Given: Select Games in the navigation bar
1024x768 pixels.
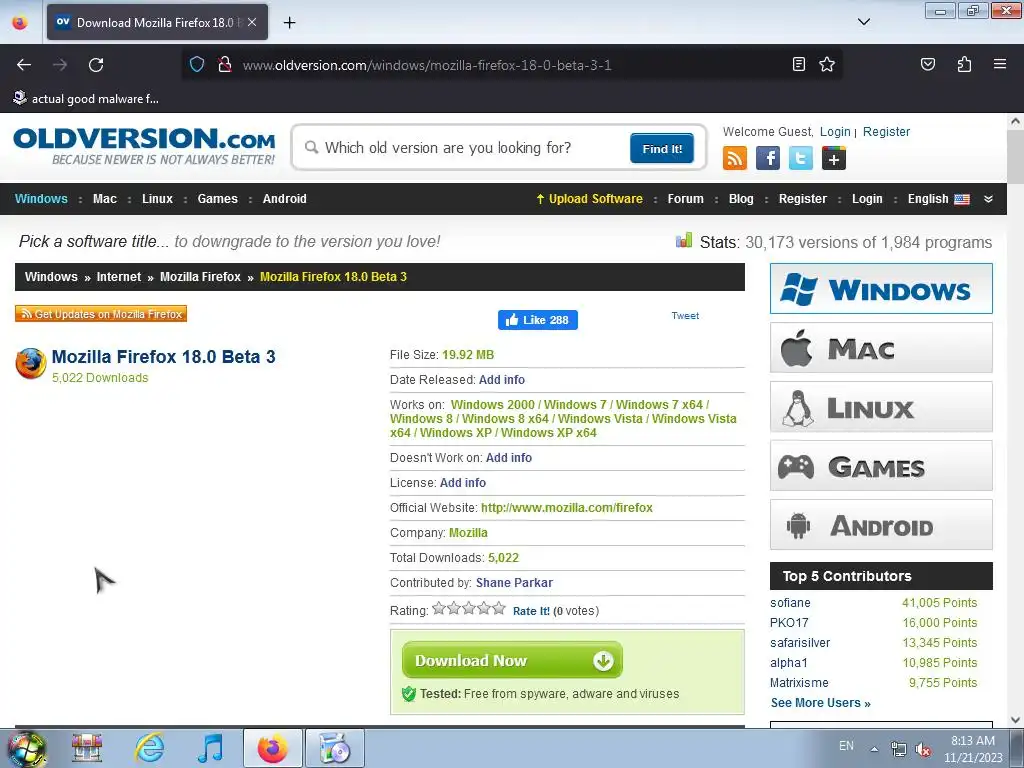Looking at the screenshot, I should click(x=217, y=199).
